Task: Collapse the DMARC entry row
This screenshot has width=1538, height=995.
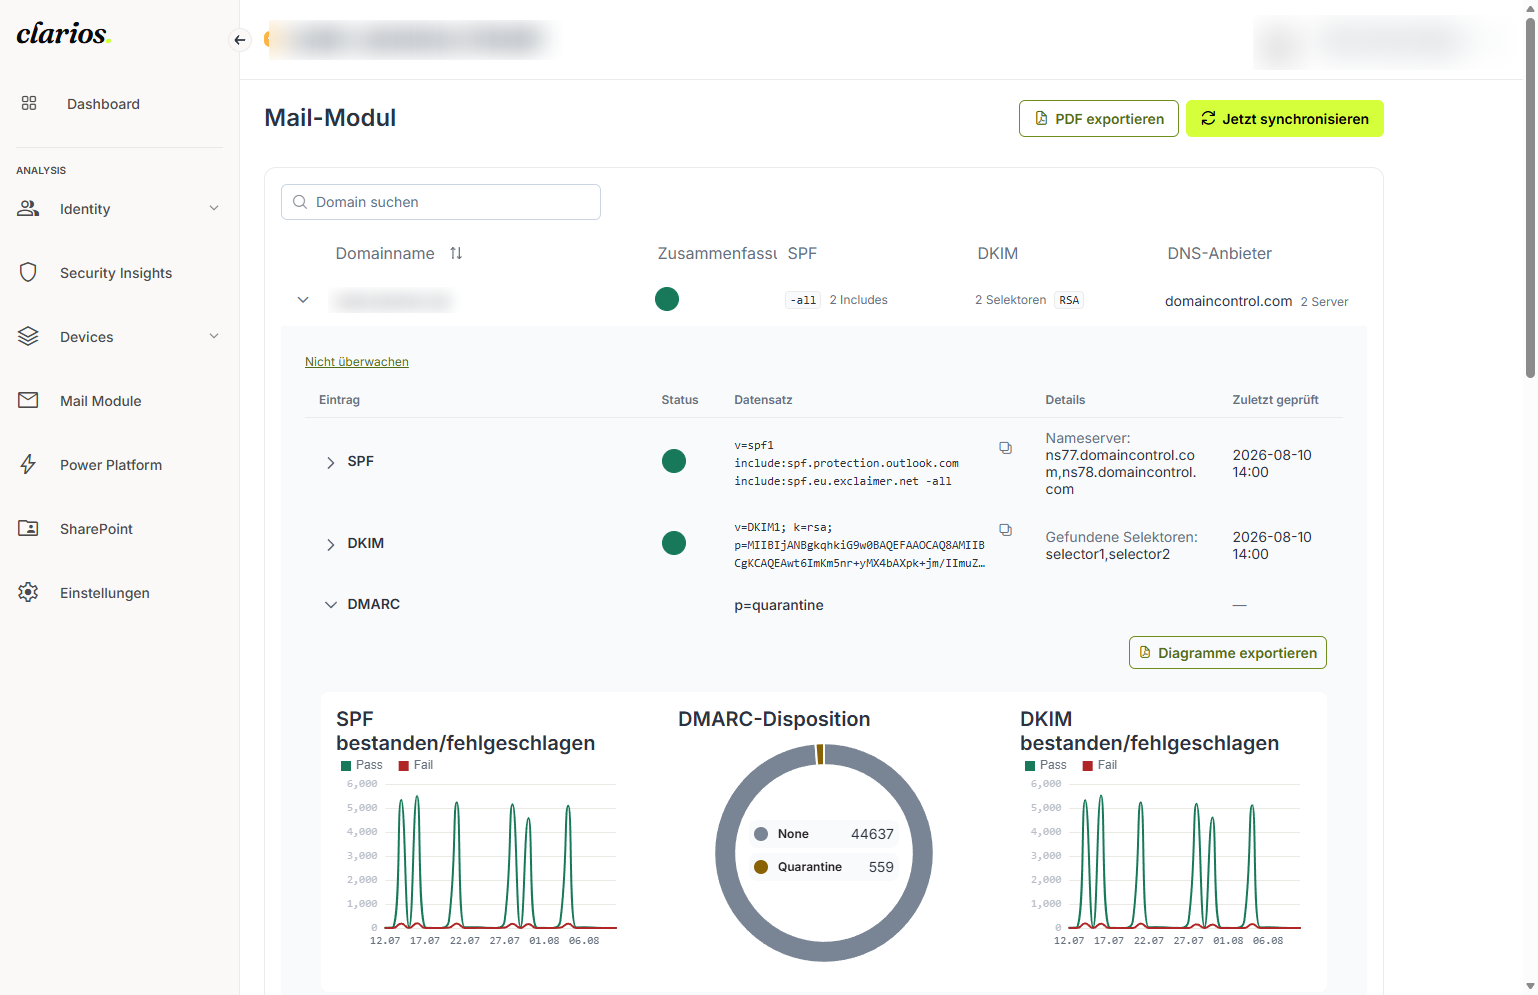Action: coord(330,605)
